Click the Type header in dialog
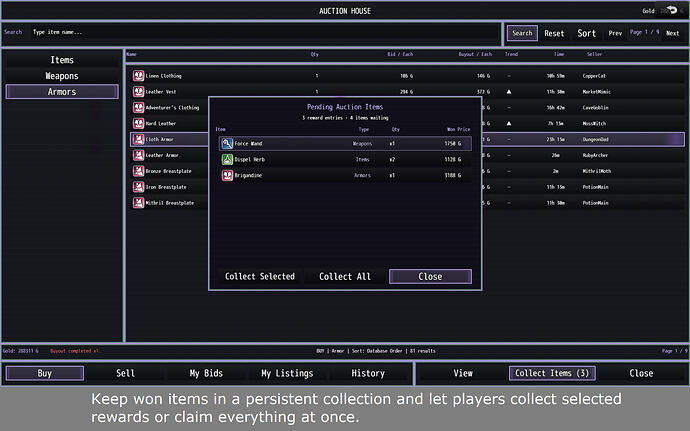 pyautogui.click(x=363, y=129)
